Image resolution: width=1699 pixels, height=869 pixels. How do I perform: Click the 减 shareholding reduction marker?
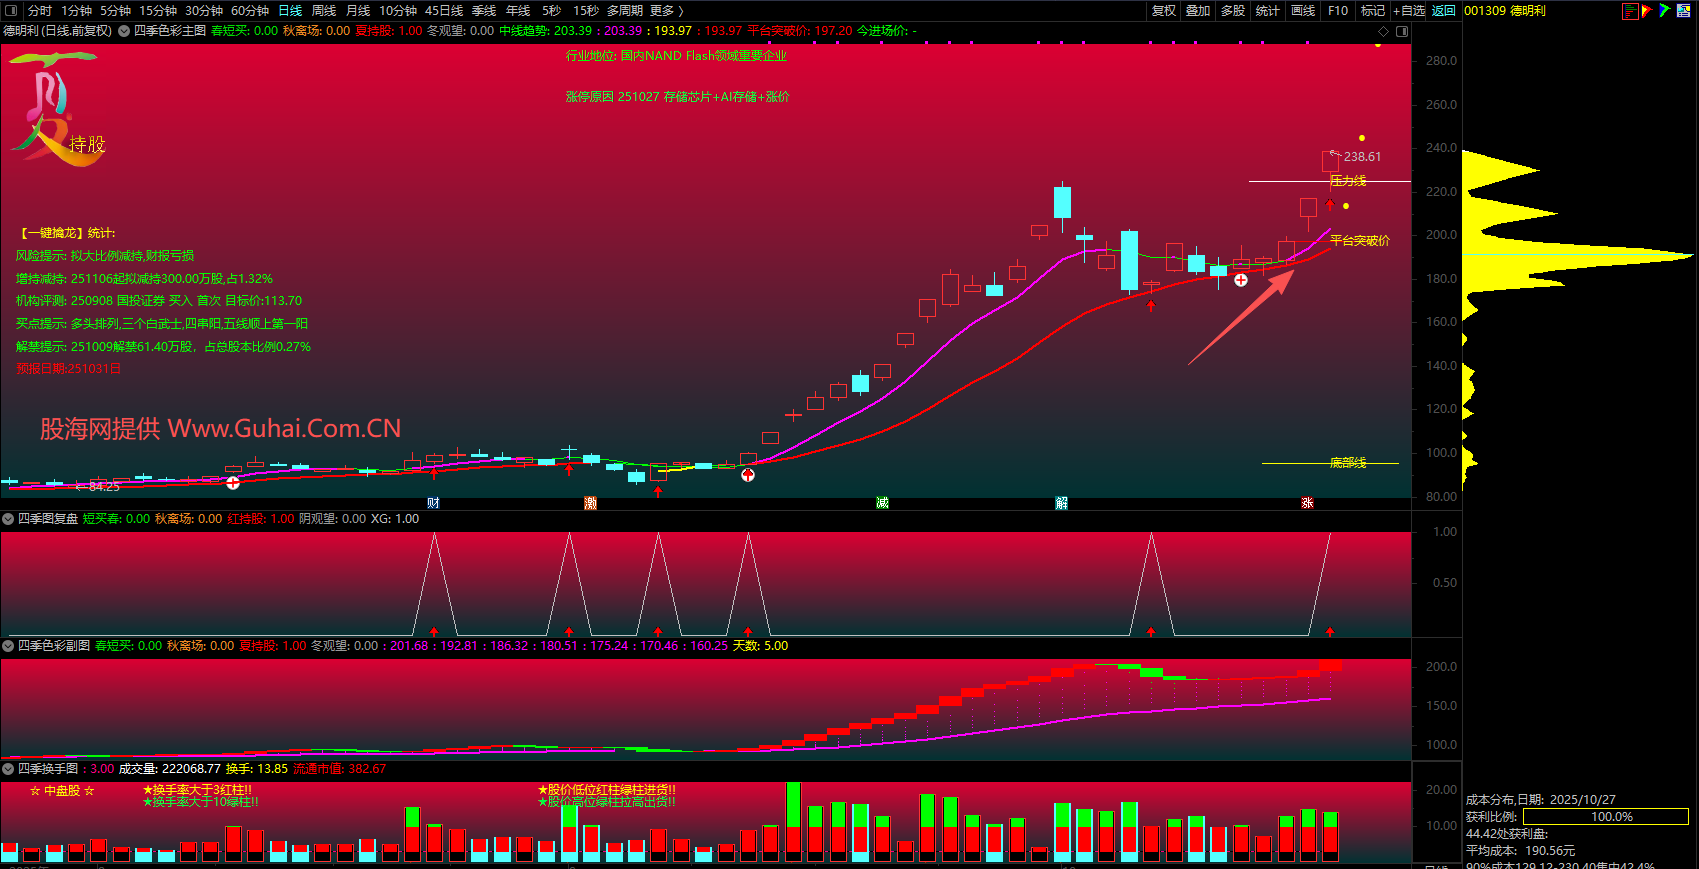click(x=882, y=503)
